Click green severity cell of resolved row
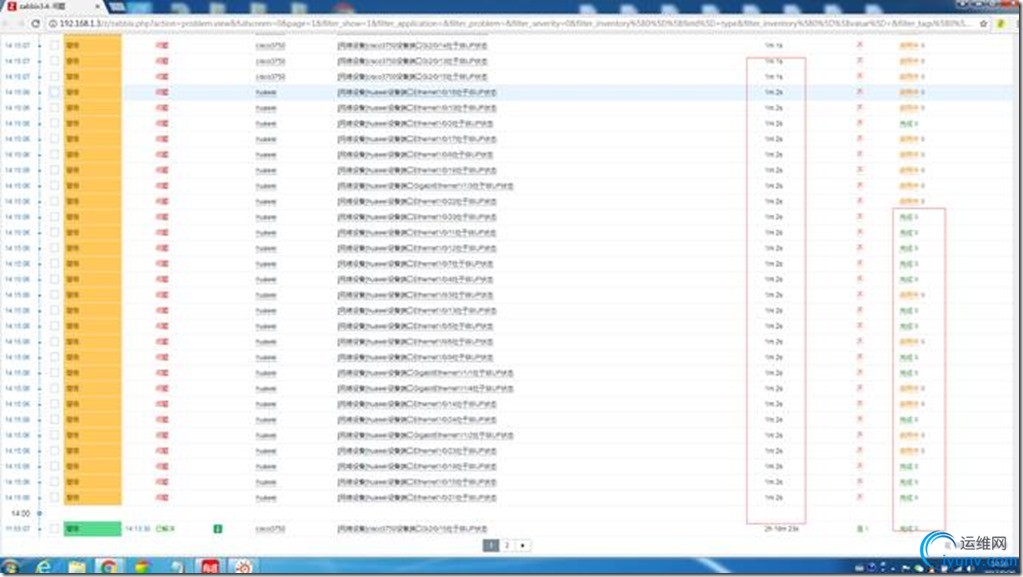The height and width of the screenshot is (577, 1023). [x=92, y=529]
